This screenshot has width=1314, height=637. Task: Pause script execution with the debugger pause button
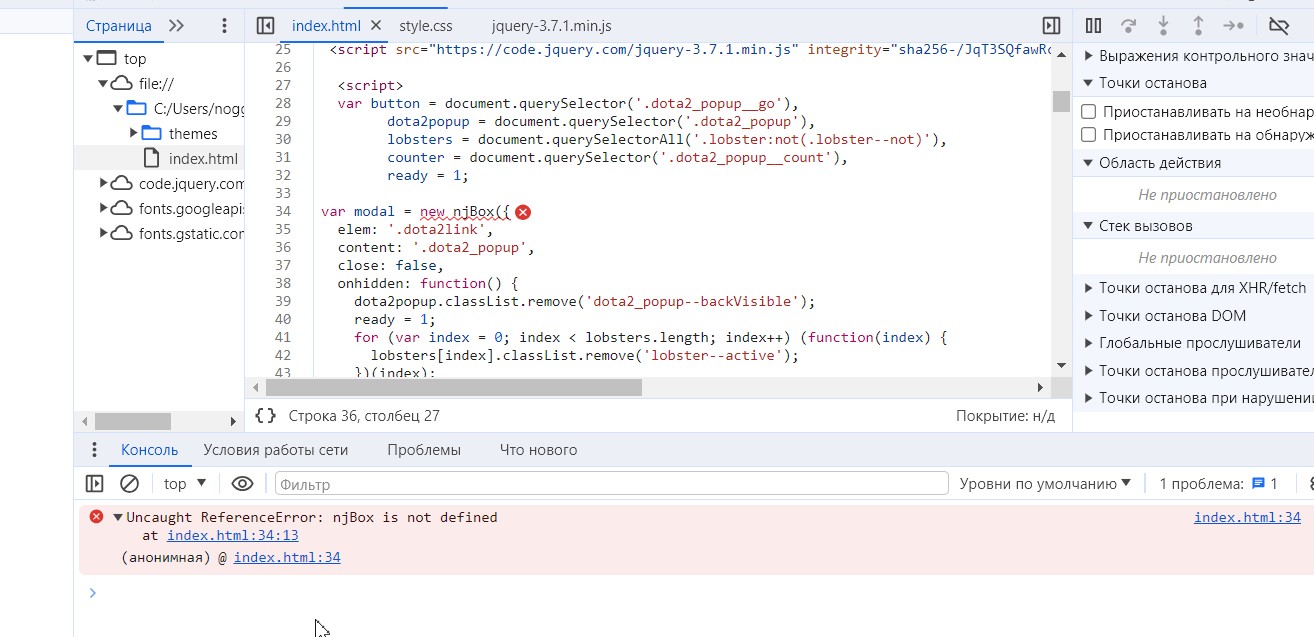click(1094, 26)
